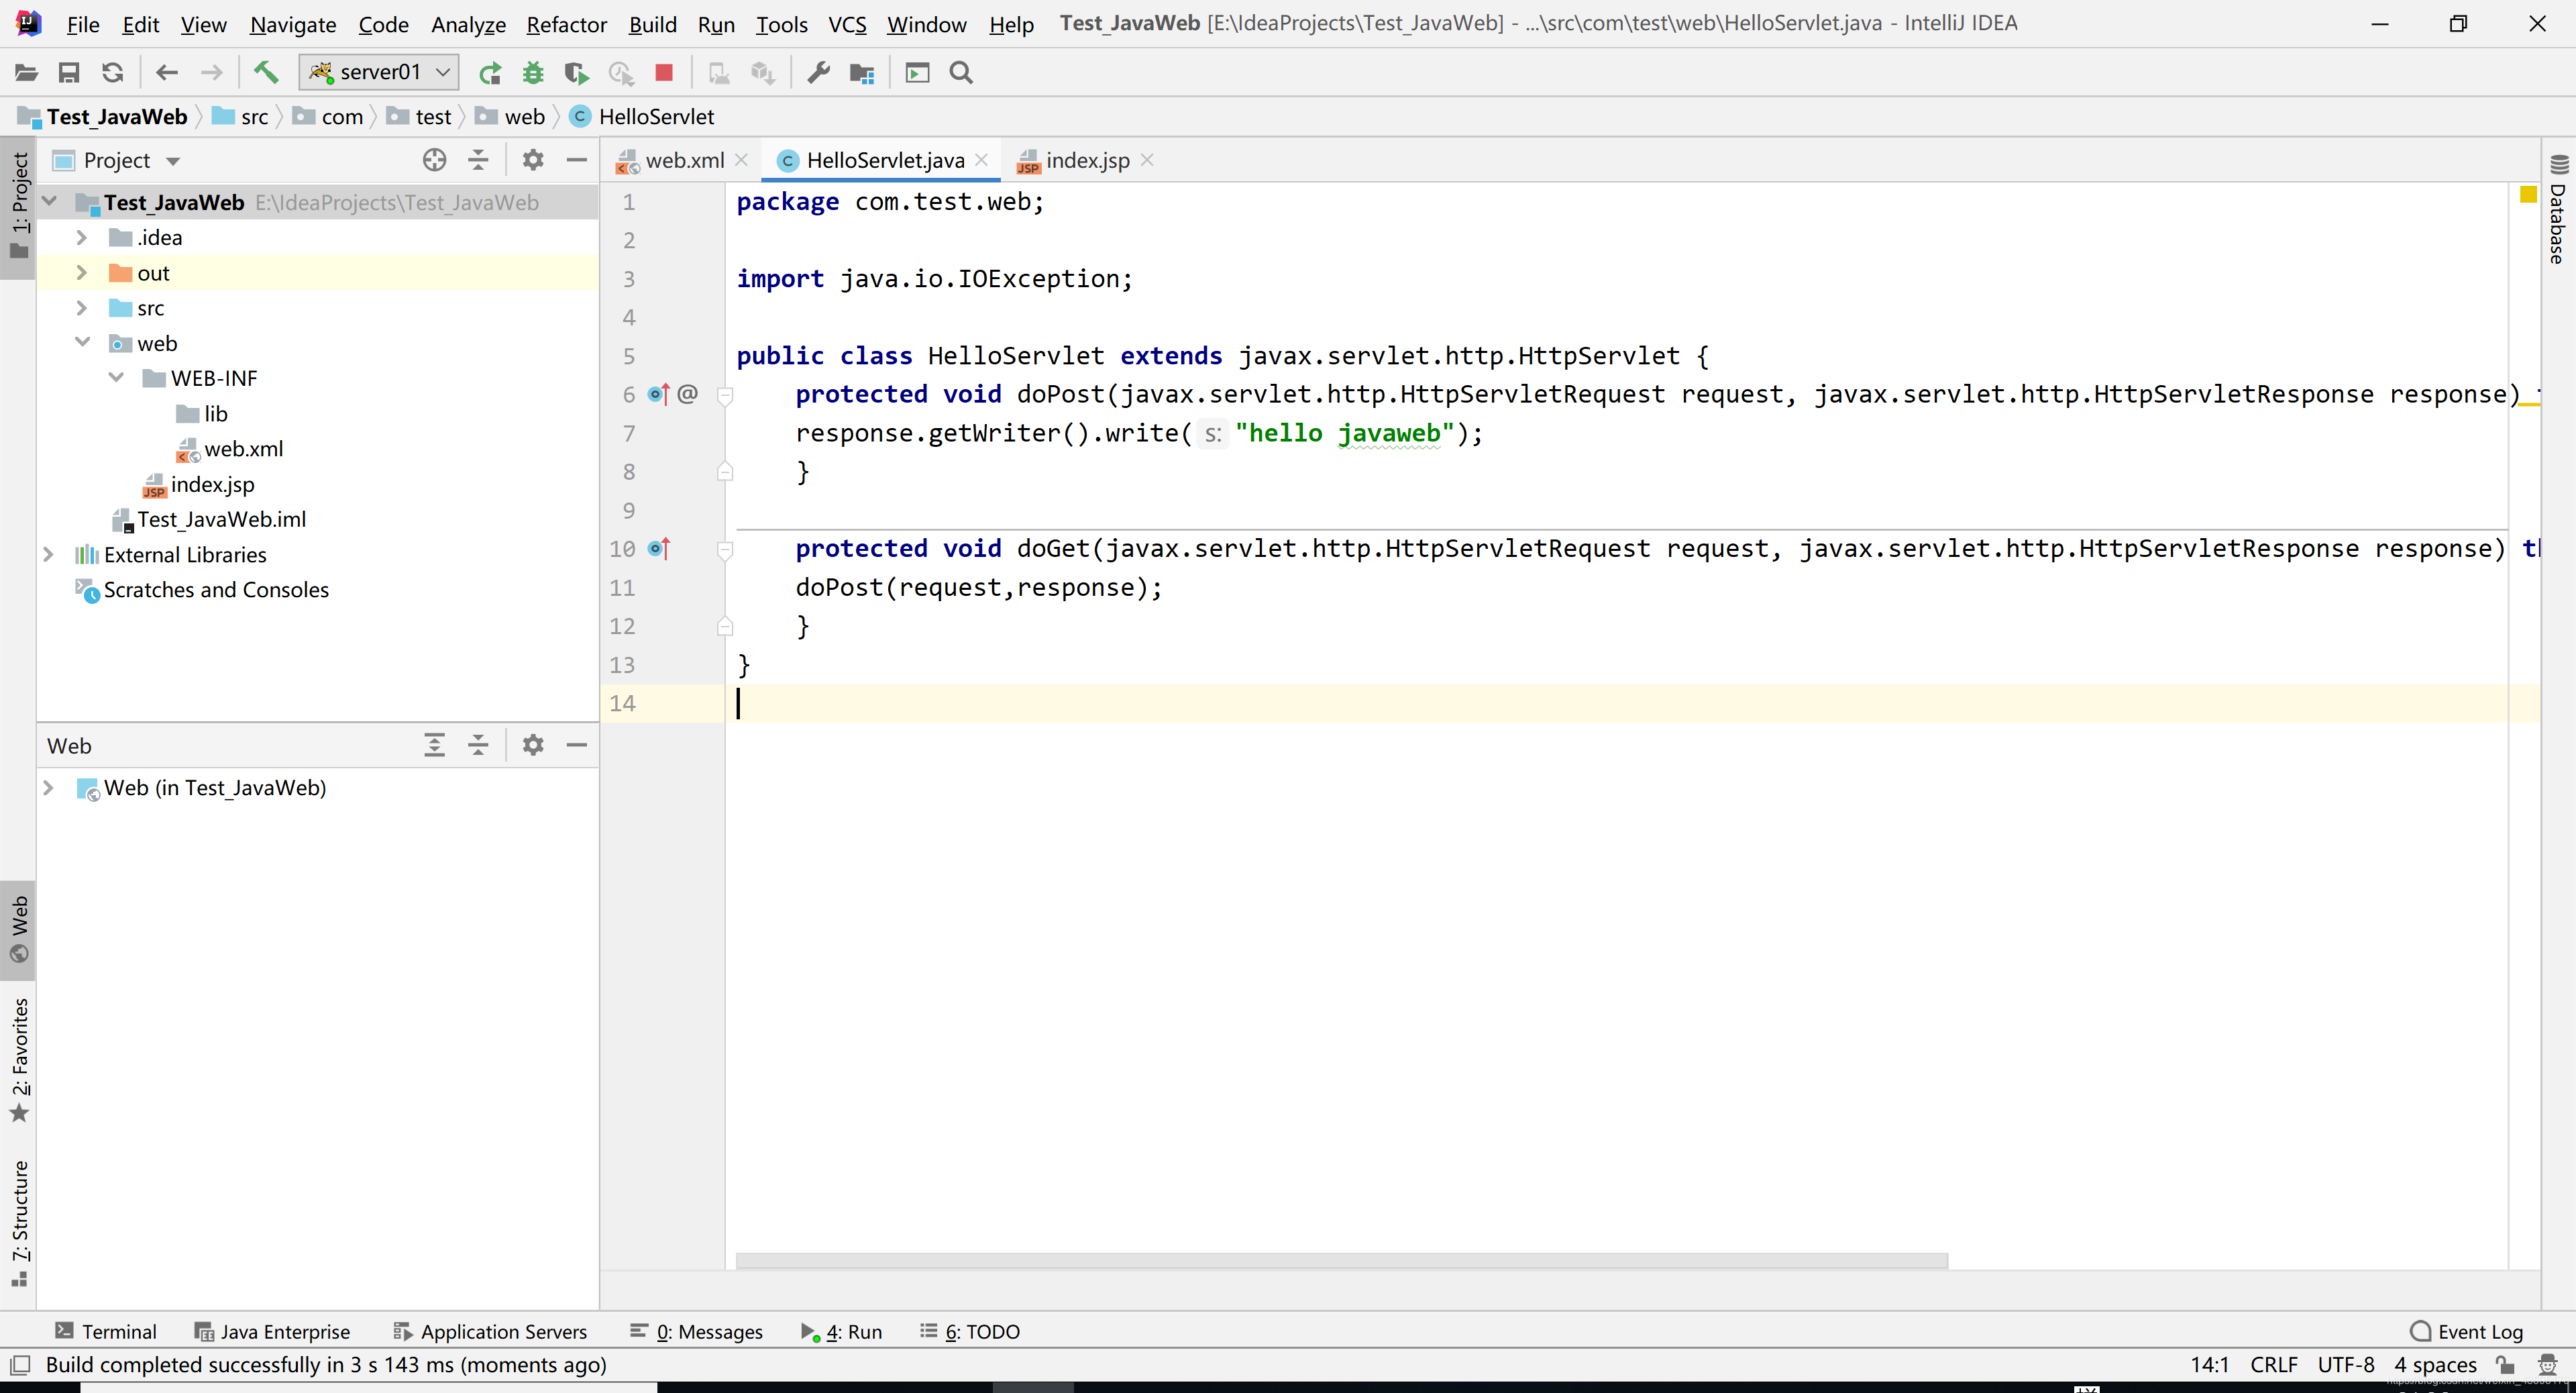
Task: Expand the src folder
Action: 82,308
